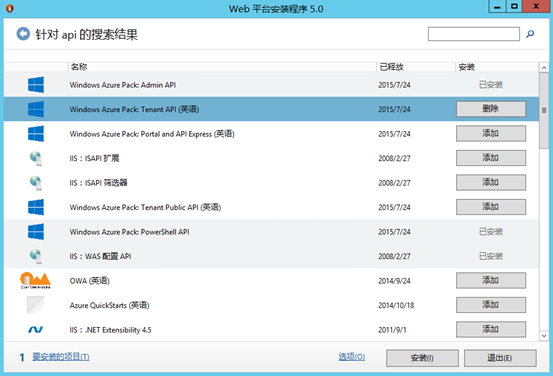Select Windows Azure Pack: PowerShell API text
This screenshot has width=553, height=376.
pyautogui.click(x=129, y=232)
